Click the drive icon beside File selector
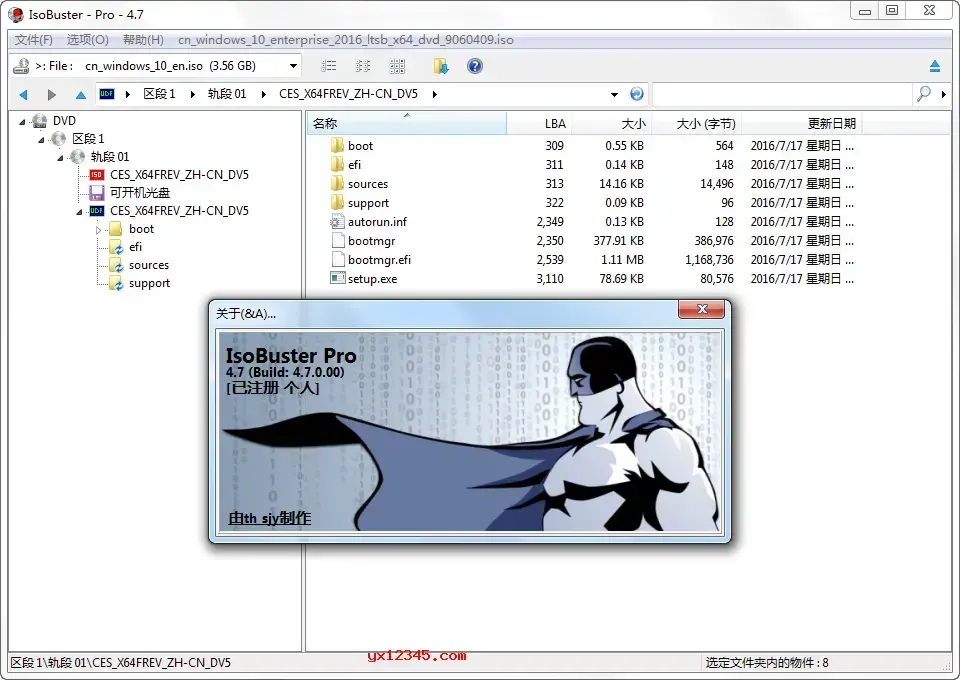Viewport: 960px width, 680px height. [21, 65]
